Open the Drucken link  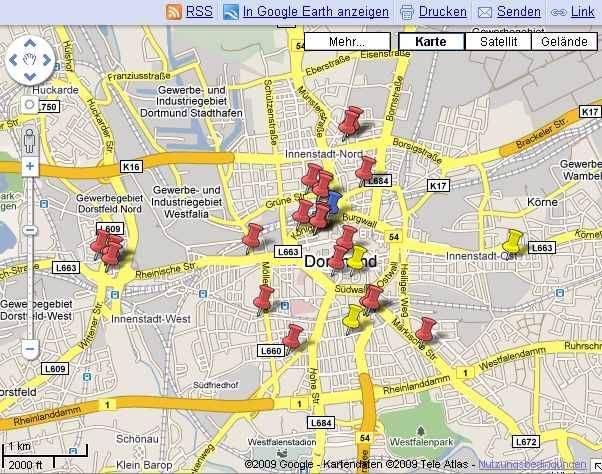point(443,12)
